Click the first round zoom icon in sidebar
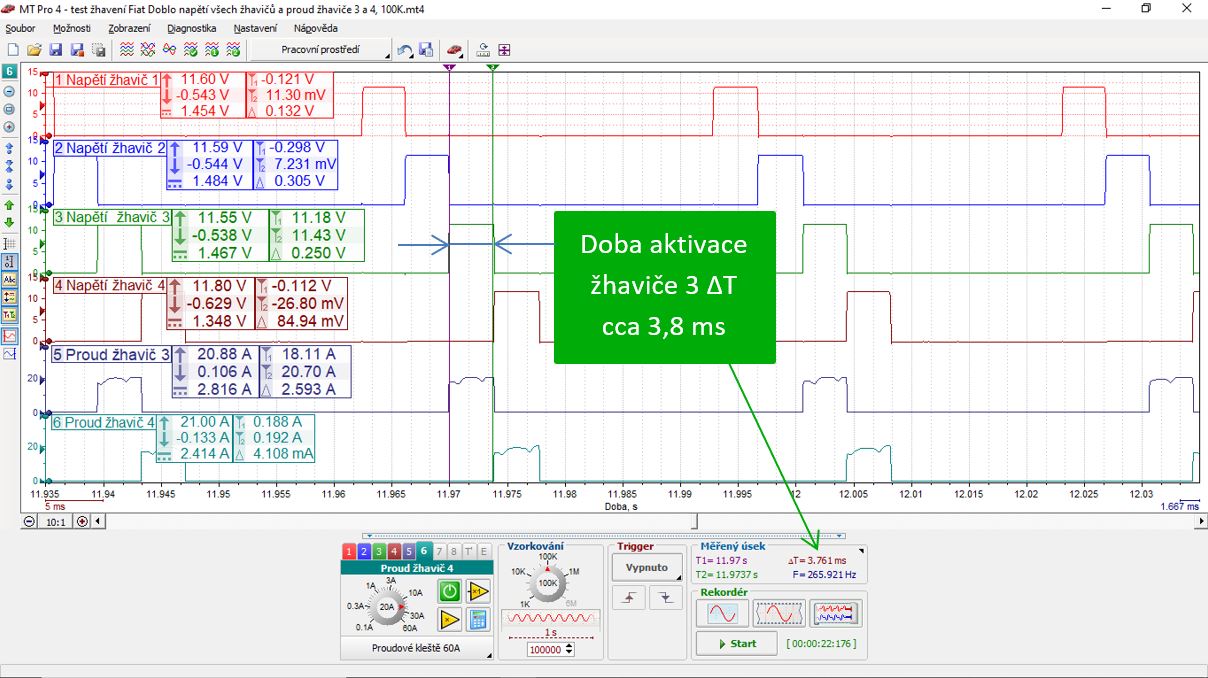The width and height of the screenshot is (1208, 678). 9,90
